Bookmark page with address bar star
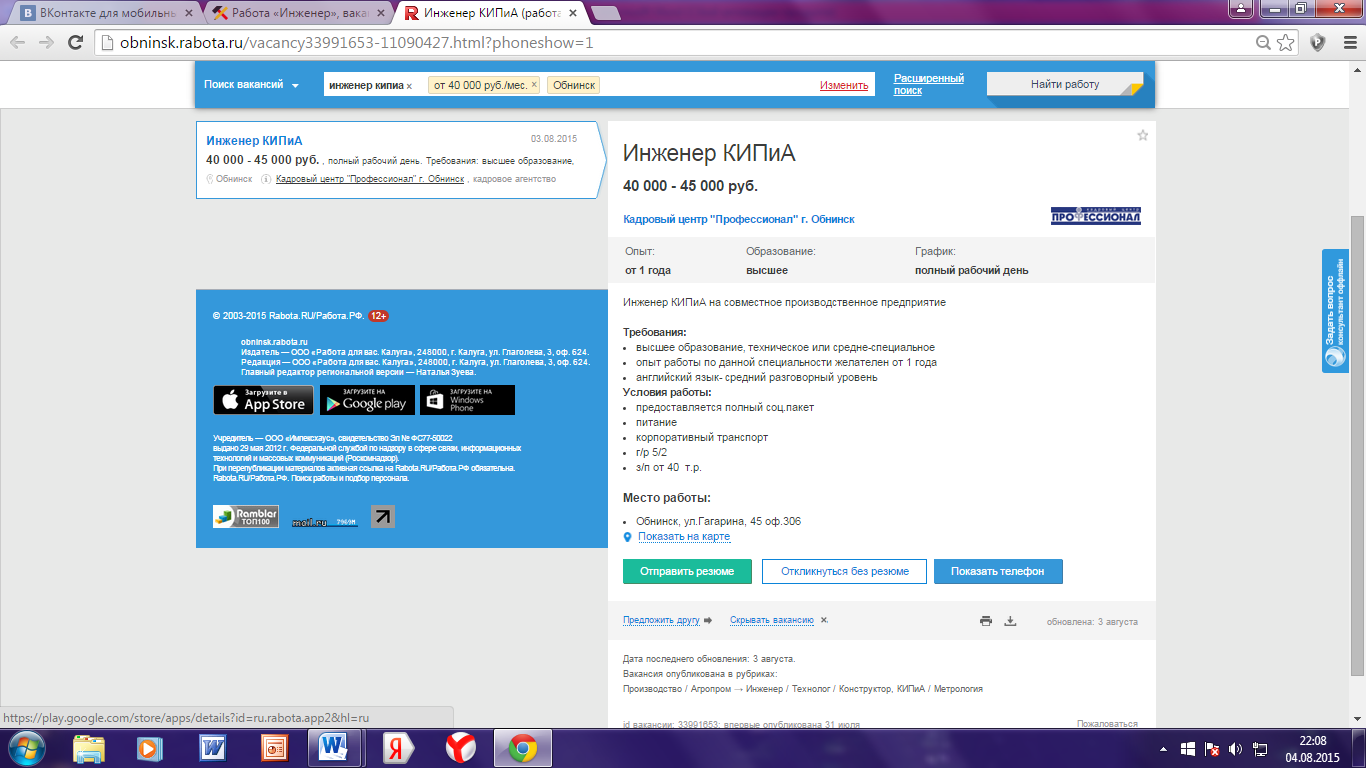This screenshot has height=768, width=1366. click(1286, 42)
